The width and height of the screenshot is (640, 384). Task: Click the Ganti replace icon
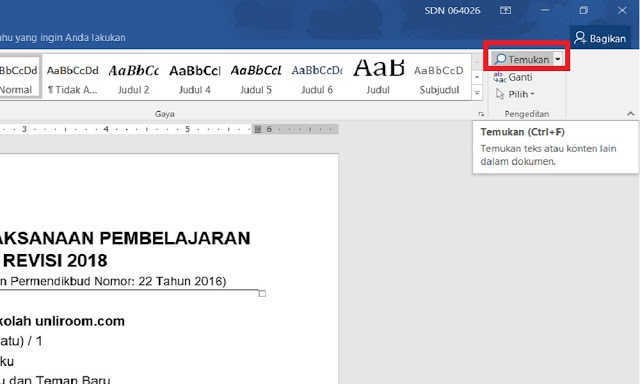coord(500,77)
